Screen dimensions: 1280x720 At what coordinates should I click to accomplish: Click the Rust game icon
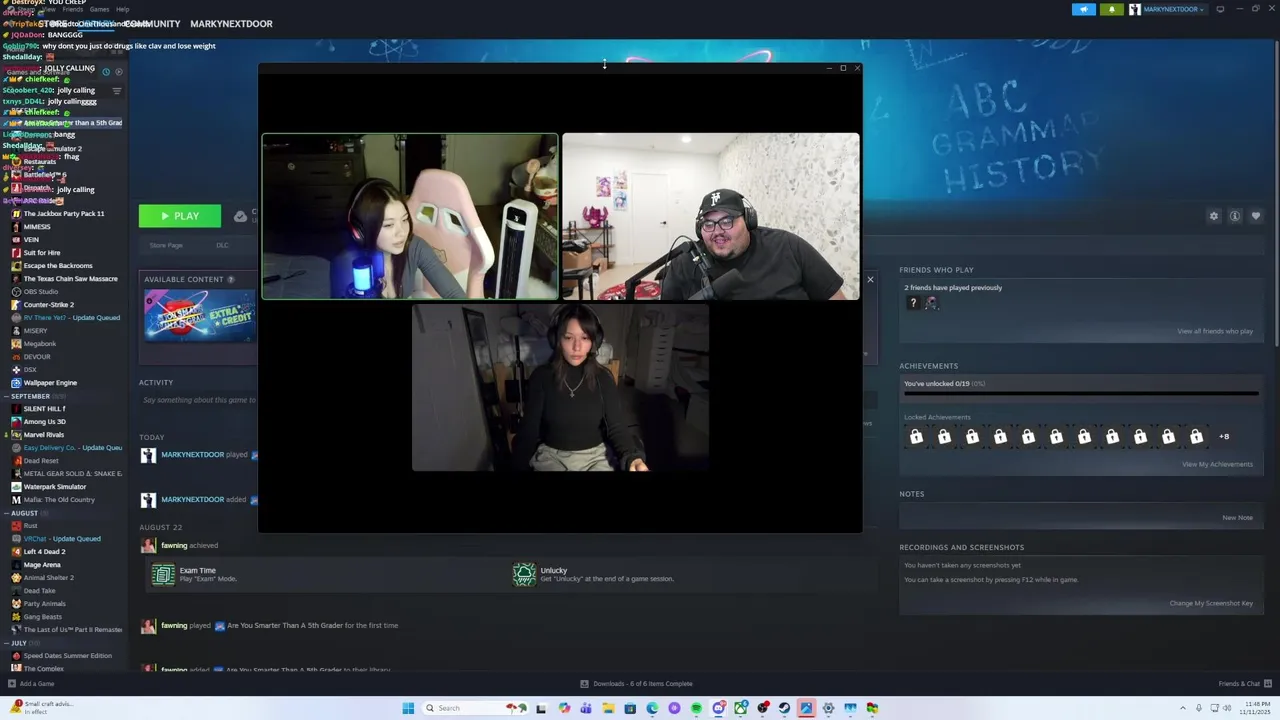(x=16, y=526)
